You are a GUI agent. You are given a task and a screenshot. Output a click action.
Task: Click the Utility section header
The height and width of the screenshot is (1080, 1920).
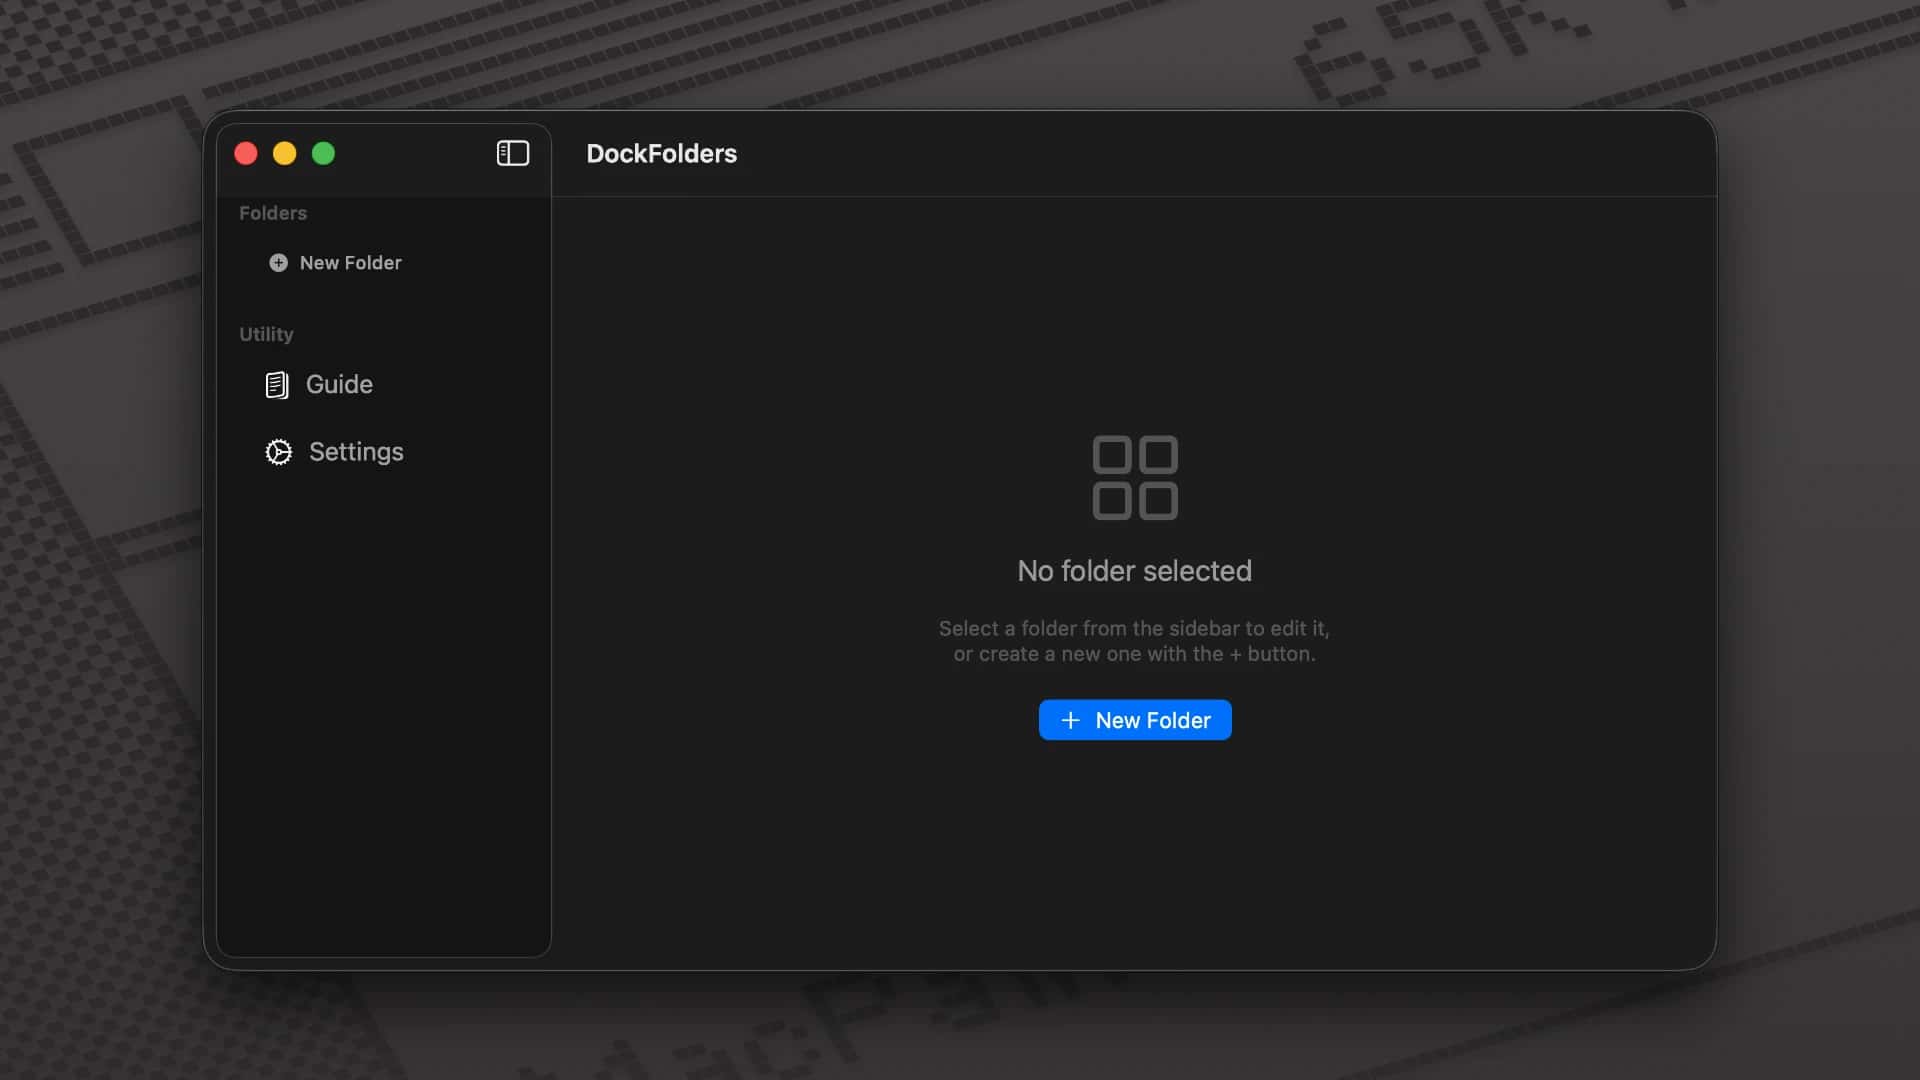(x=266, y=334)
